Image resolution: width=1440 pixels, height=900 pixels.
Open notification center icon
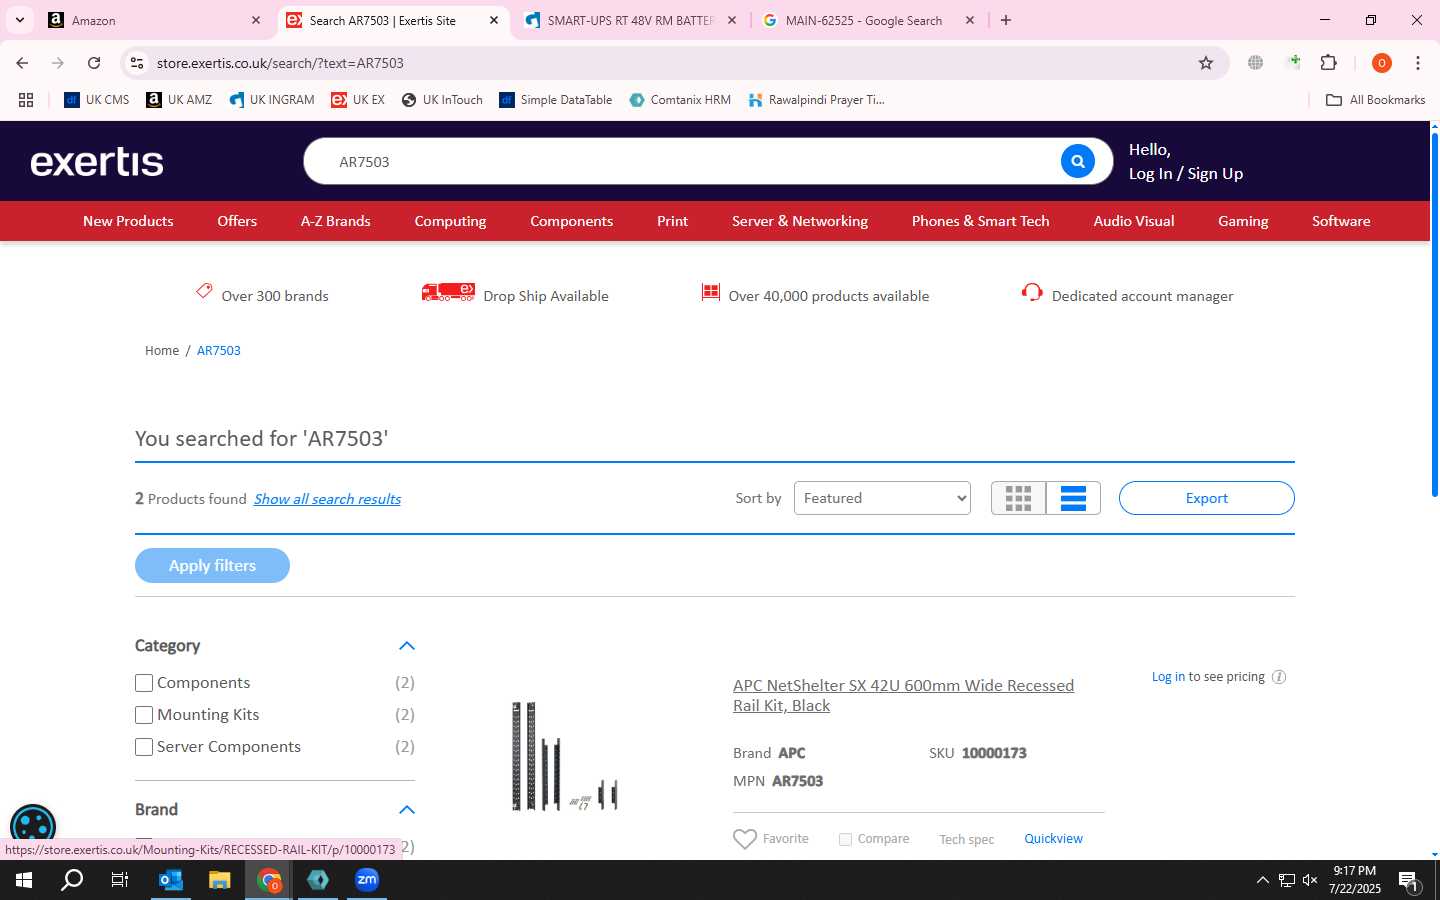click(1409, 881)
